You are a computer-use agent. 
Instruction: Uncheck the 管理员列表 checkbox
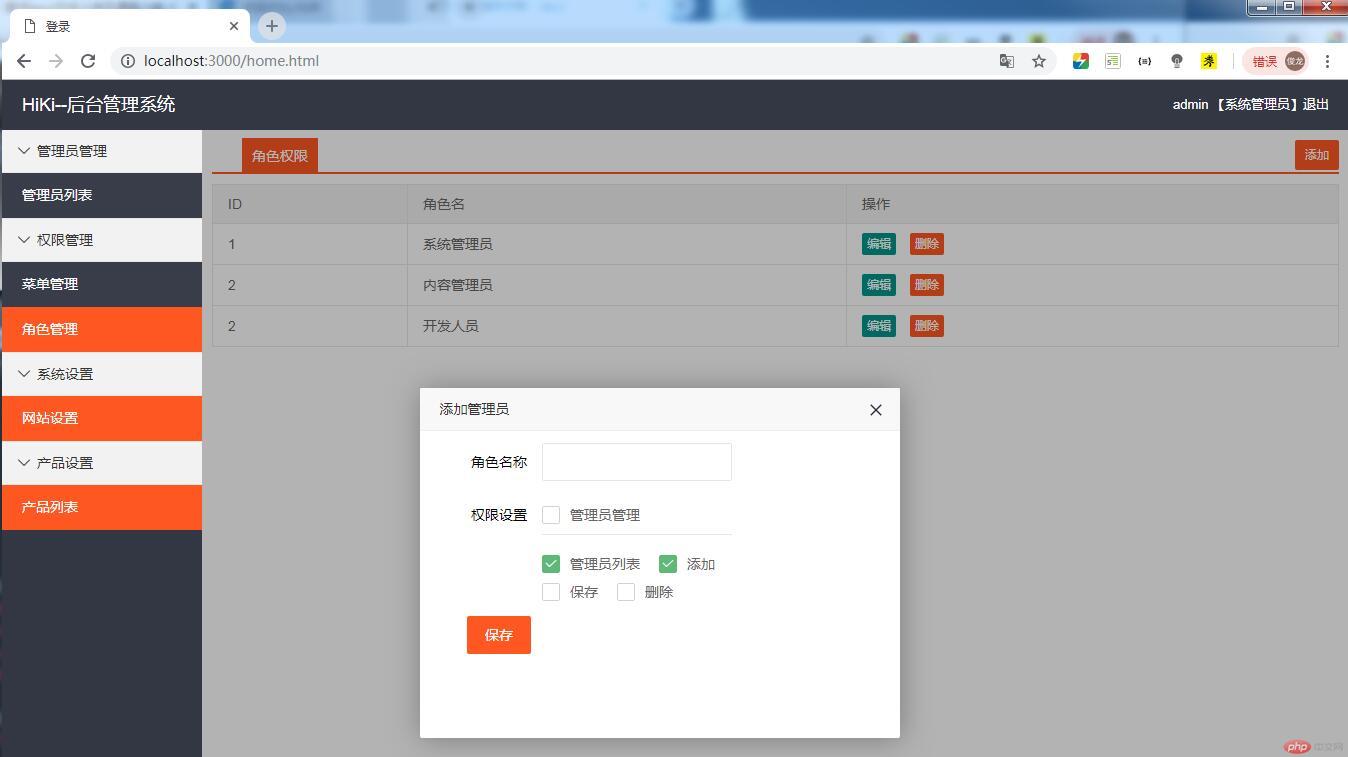(551, 564)
